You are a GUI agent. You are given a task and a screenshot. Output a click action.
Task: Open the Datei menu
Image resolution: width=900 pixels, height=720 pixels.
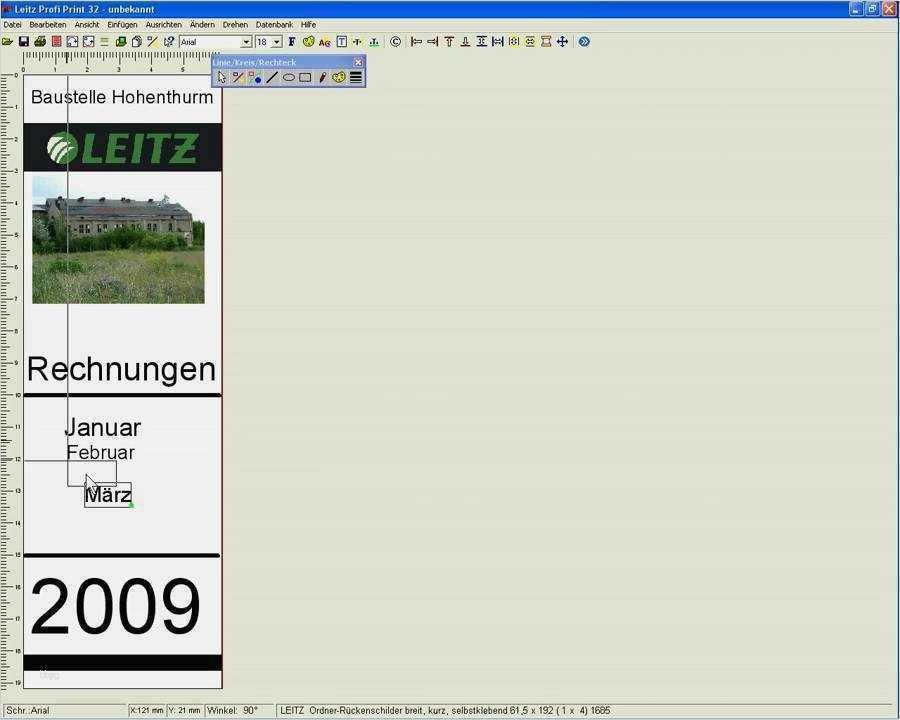pyautogui.click(x=13, y=24)
